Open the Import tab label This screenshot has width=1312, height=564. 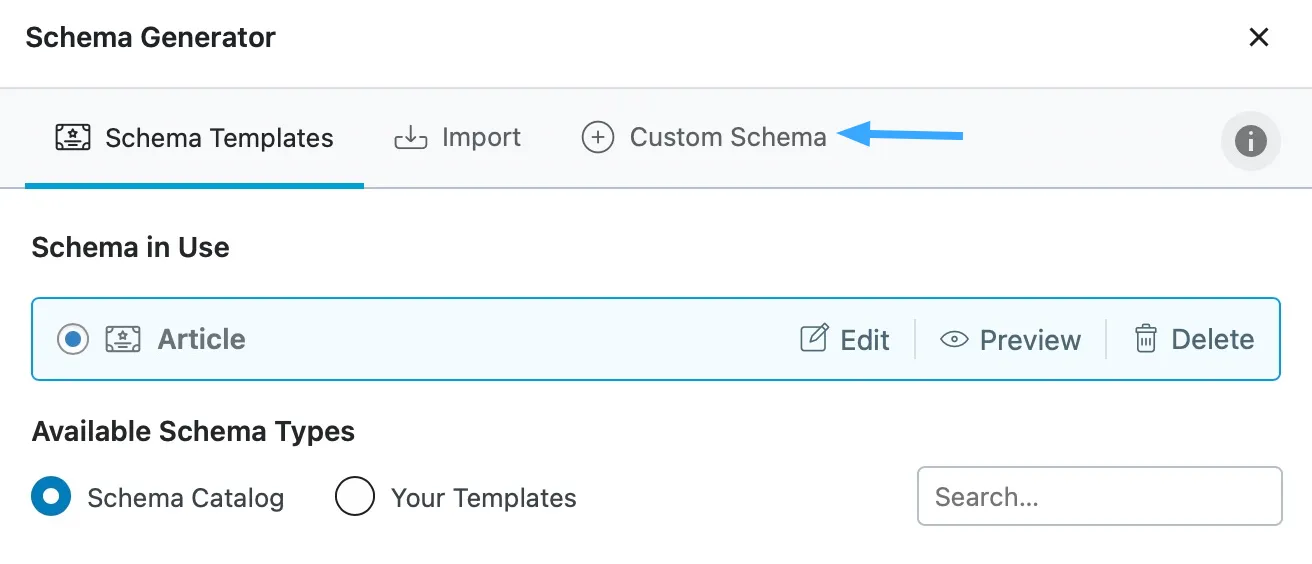[x=481, y=137]
